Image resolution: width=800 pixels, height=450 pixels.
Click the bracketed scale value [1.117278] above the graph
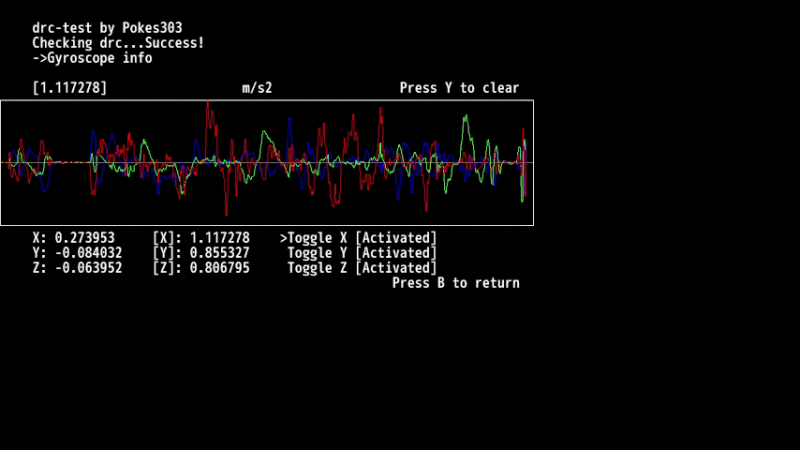70,88
